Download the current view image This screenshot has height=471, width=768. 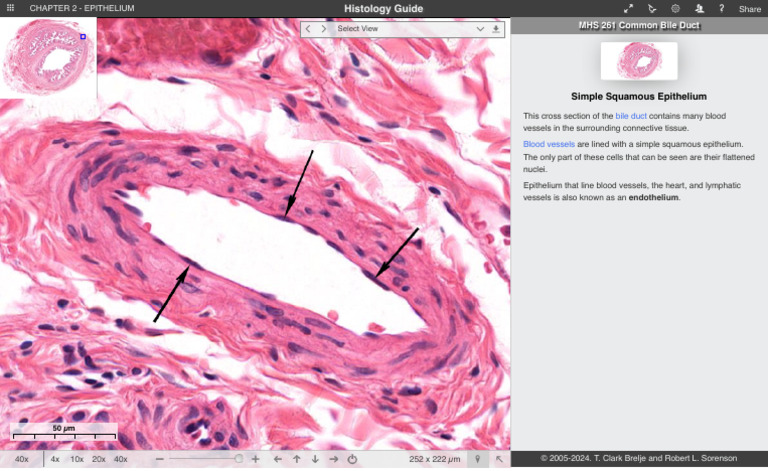[x=496, y=29]
